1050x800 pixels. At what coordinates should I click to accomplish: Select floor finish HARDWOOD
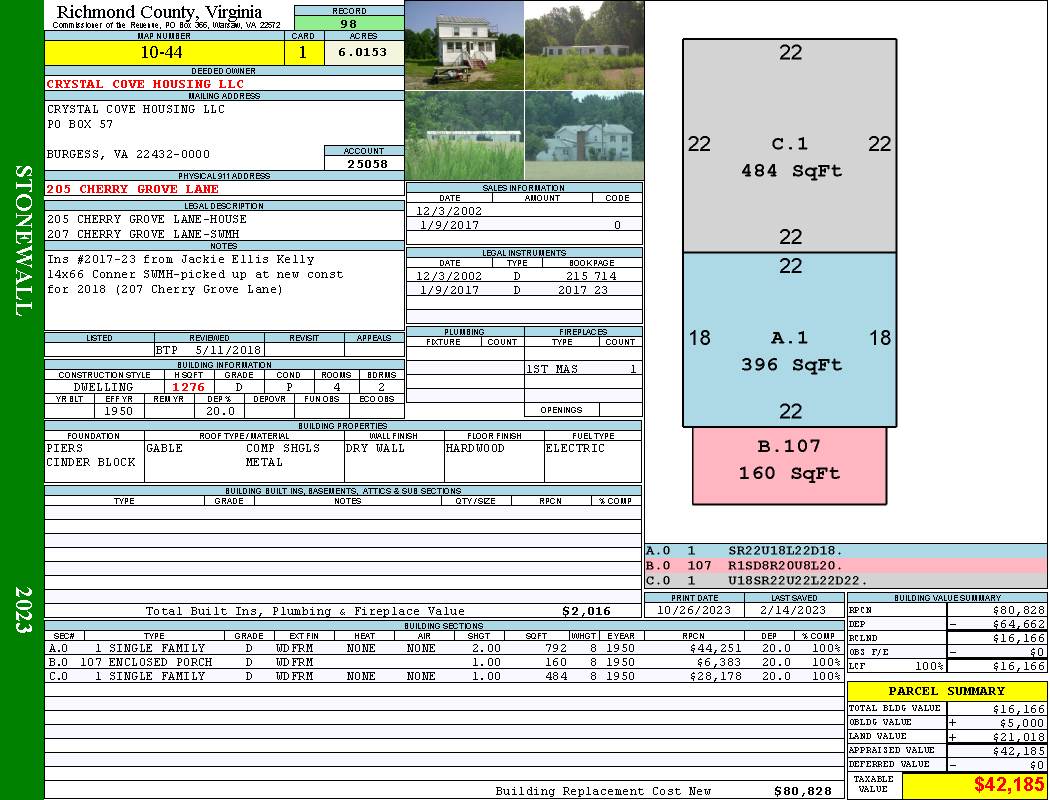pos(475,448)
